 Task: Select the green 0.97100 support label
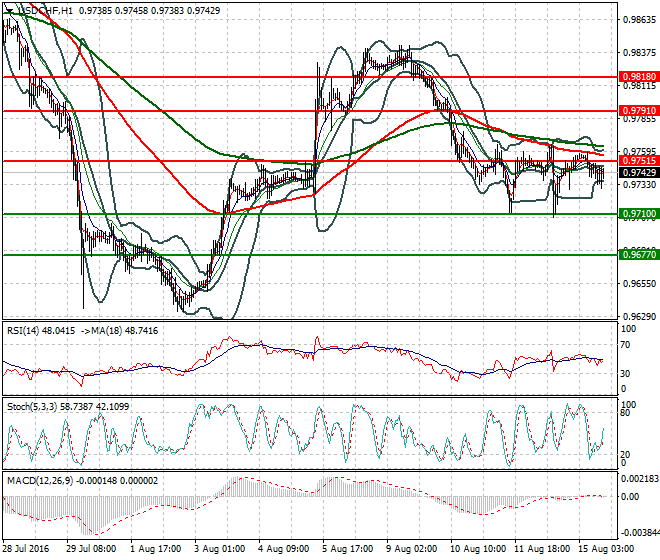[639, 214]
